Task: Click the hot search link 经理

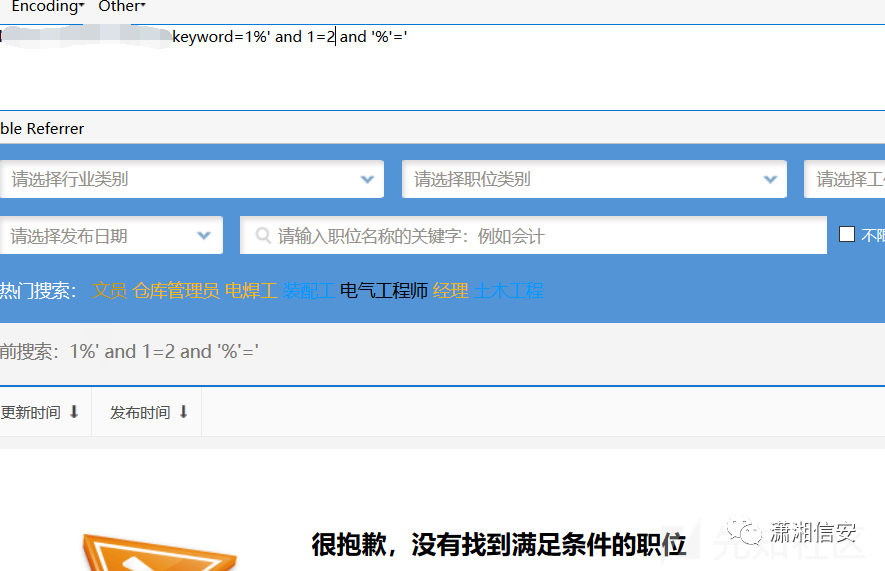Action: click(x=450, y=291)
